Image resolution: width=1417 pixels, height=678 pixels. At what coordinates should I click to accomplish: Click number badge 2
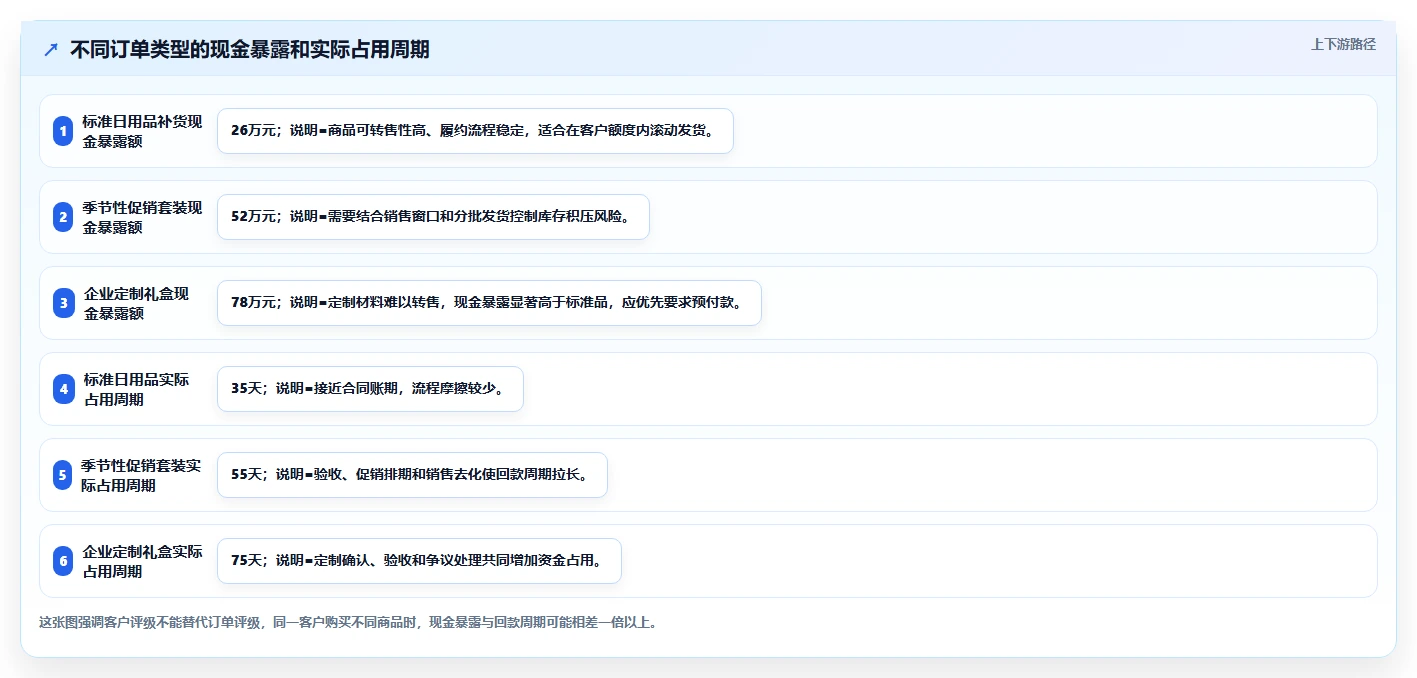[x=63, y=217]
